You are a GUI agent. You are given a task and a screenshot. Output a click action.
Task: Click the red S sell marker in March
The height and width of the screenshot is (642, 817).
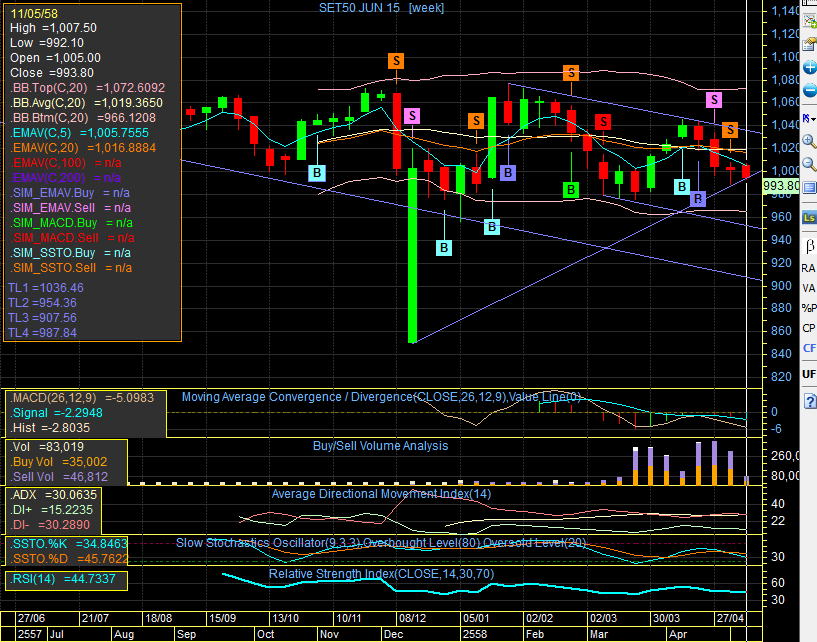tap(603, 122)
